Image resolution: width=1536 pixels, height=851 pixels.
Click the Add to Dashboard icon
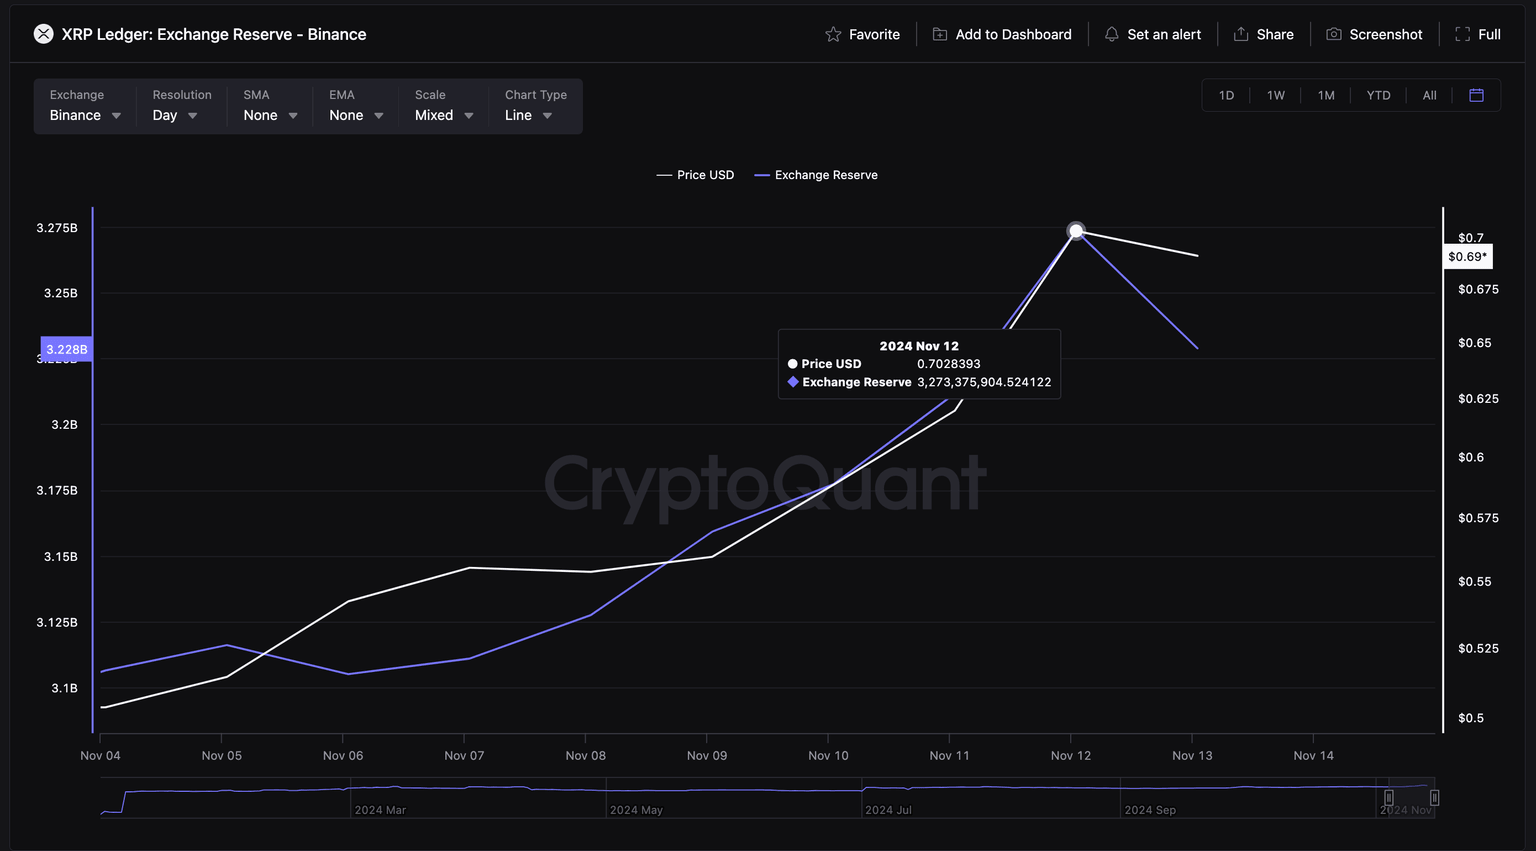(940, 34)
